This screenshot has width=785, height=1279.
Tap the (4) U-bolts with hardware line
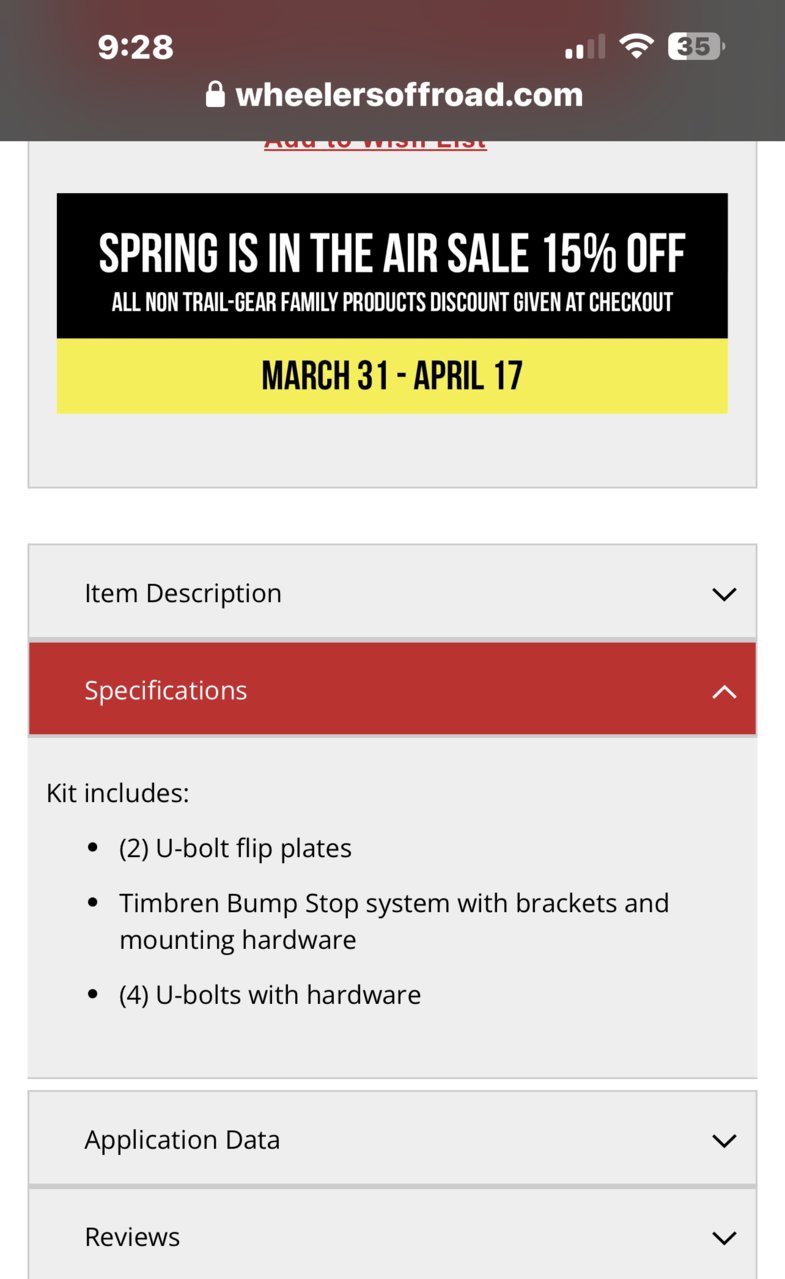(270, 995)
